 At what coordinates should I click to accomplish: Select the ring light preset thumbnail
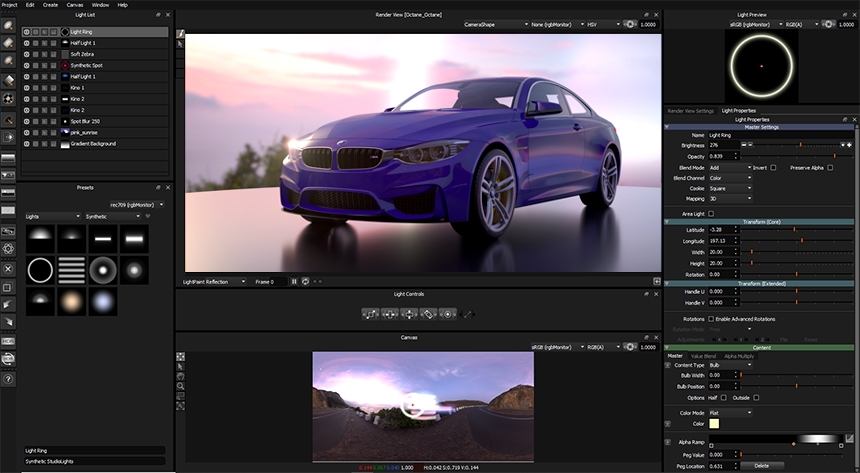40,270
